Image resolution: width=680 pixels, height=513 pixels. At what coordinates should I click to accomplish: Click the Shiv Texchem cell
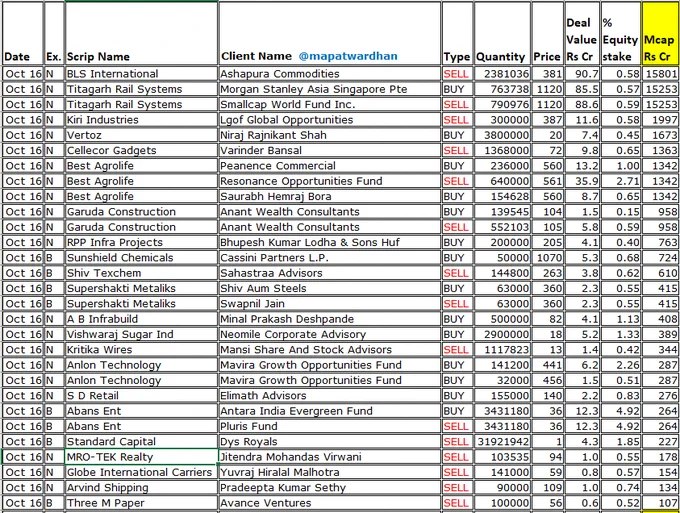click(x=141, y=273)
